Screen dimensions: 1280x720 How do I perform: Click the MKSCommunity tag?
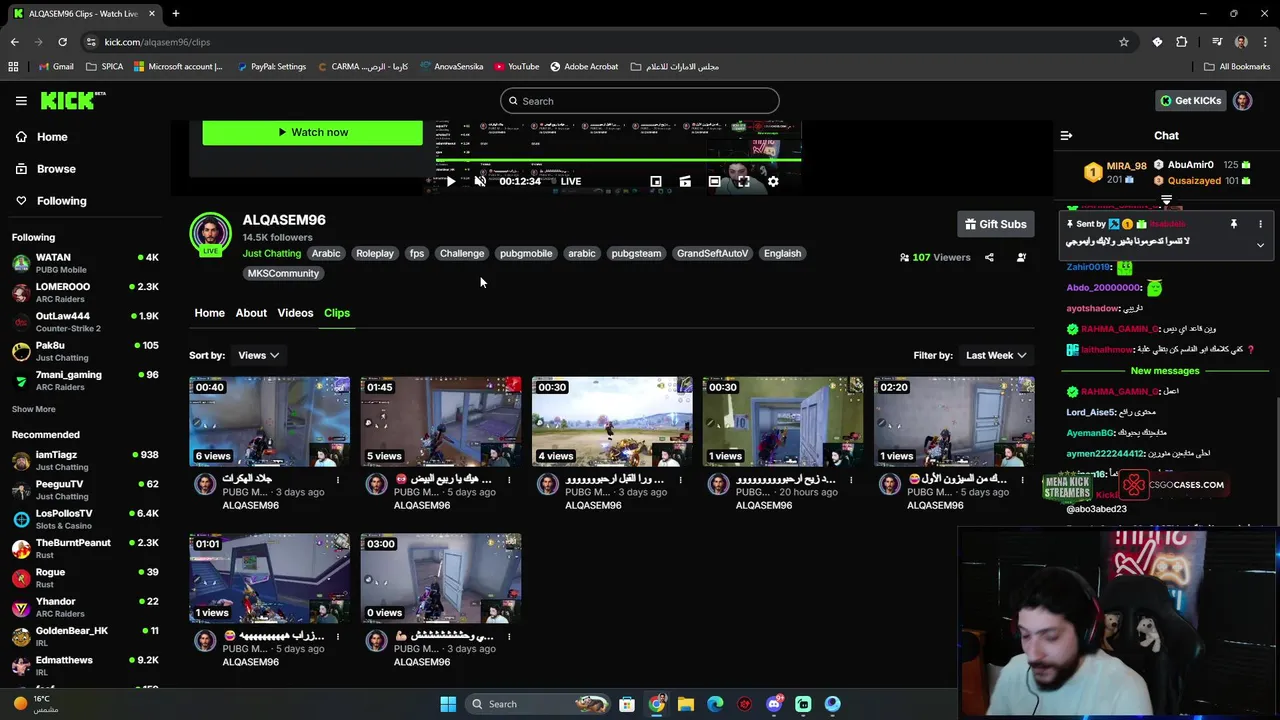(x=283, y=273)
